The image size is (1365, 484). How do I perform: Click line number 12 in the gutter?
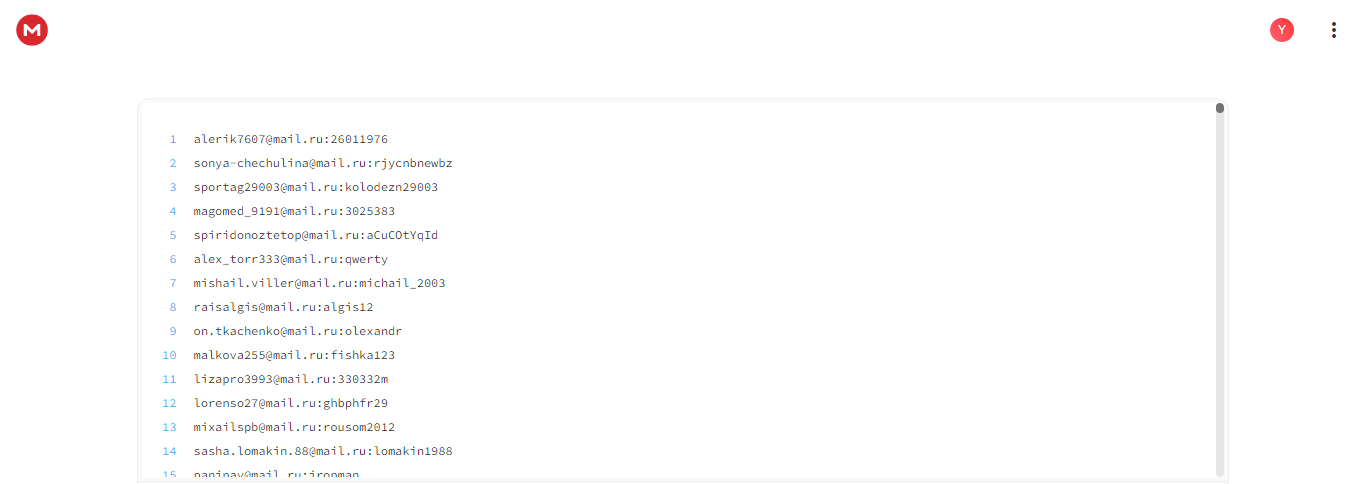(170, 403)
